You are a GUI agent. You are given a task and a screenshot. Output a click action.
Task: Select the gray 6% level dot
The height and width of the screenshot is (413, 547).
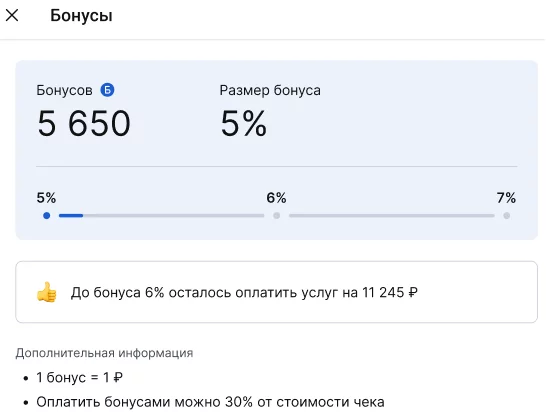[277, 216]
